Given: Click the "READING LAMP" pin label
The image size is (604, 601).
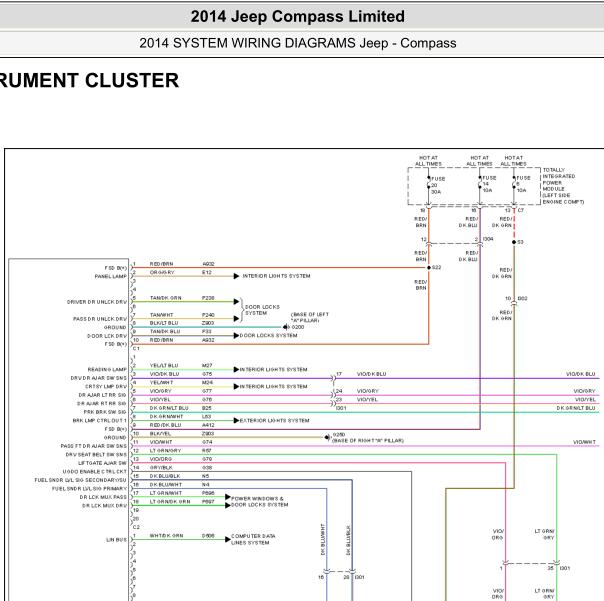Looking at the screenshot, I should tap(107, 369).
